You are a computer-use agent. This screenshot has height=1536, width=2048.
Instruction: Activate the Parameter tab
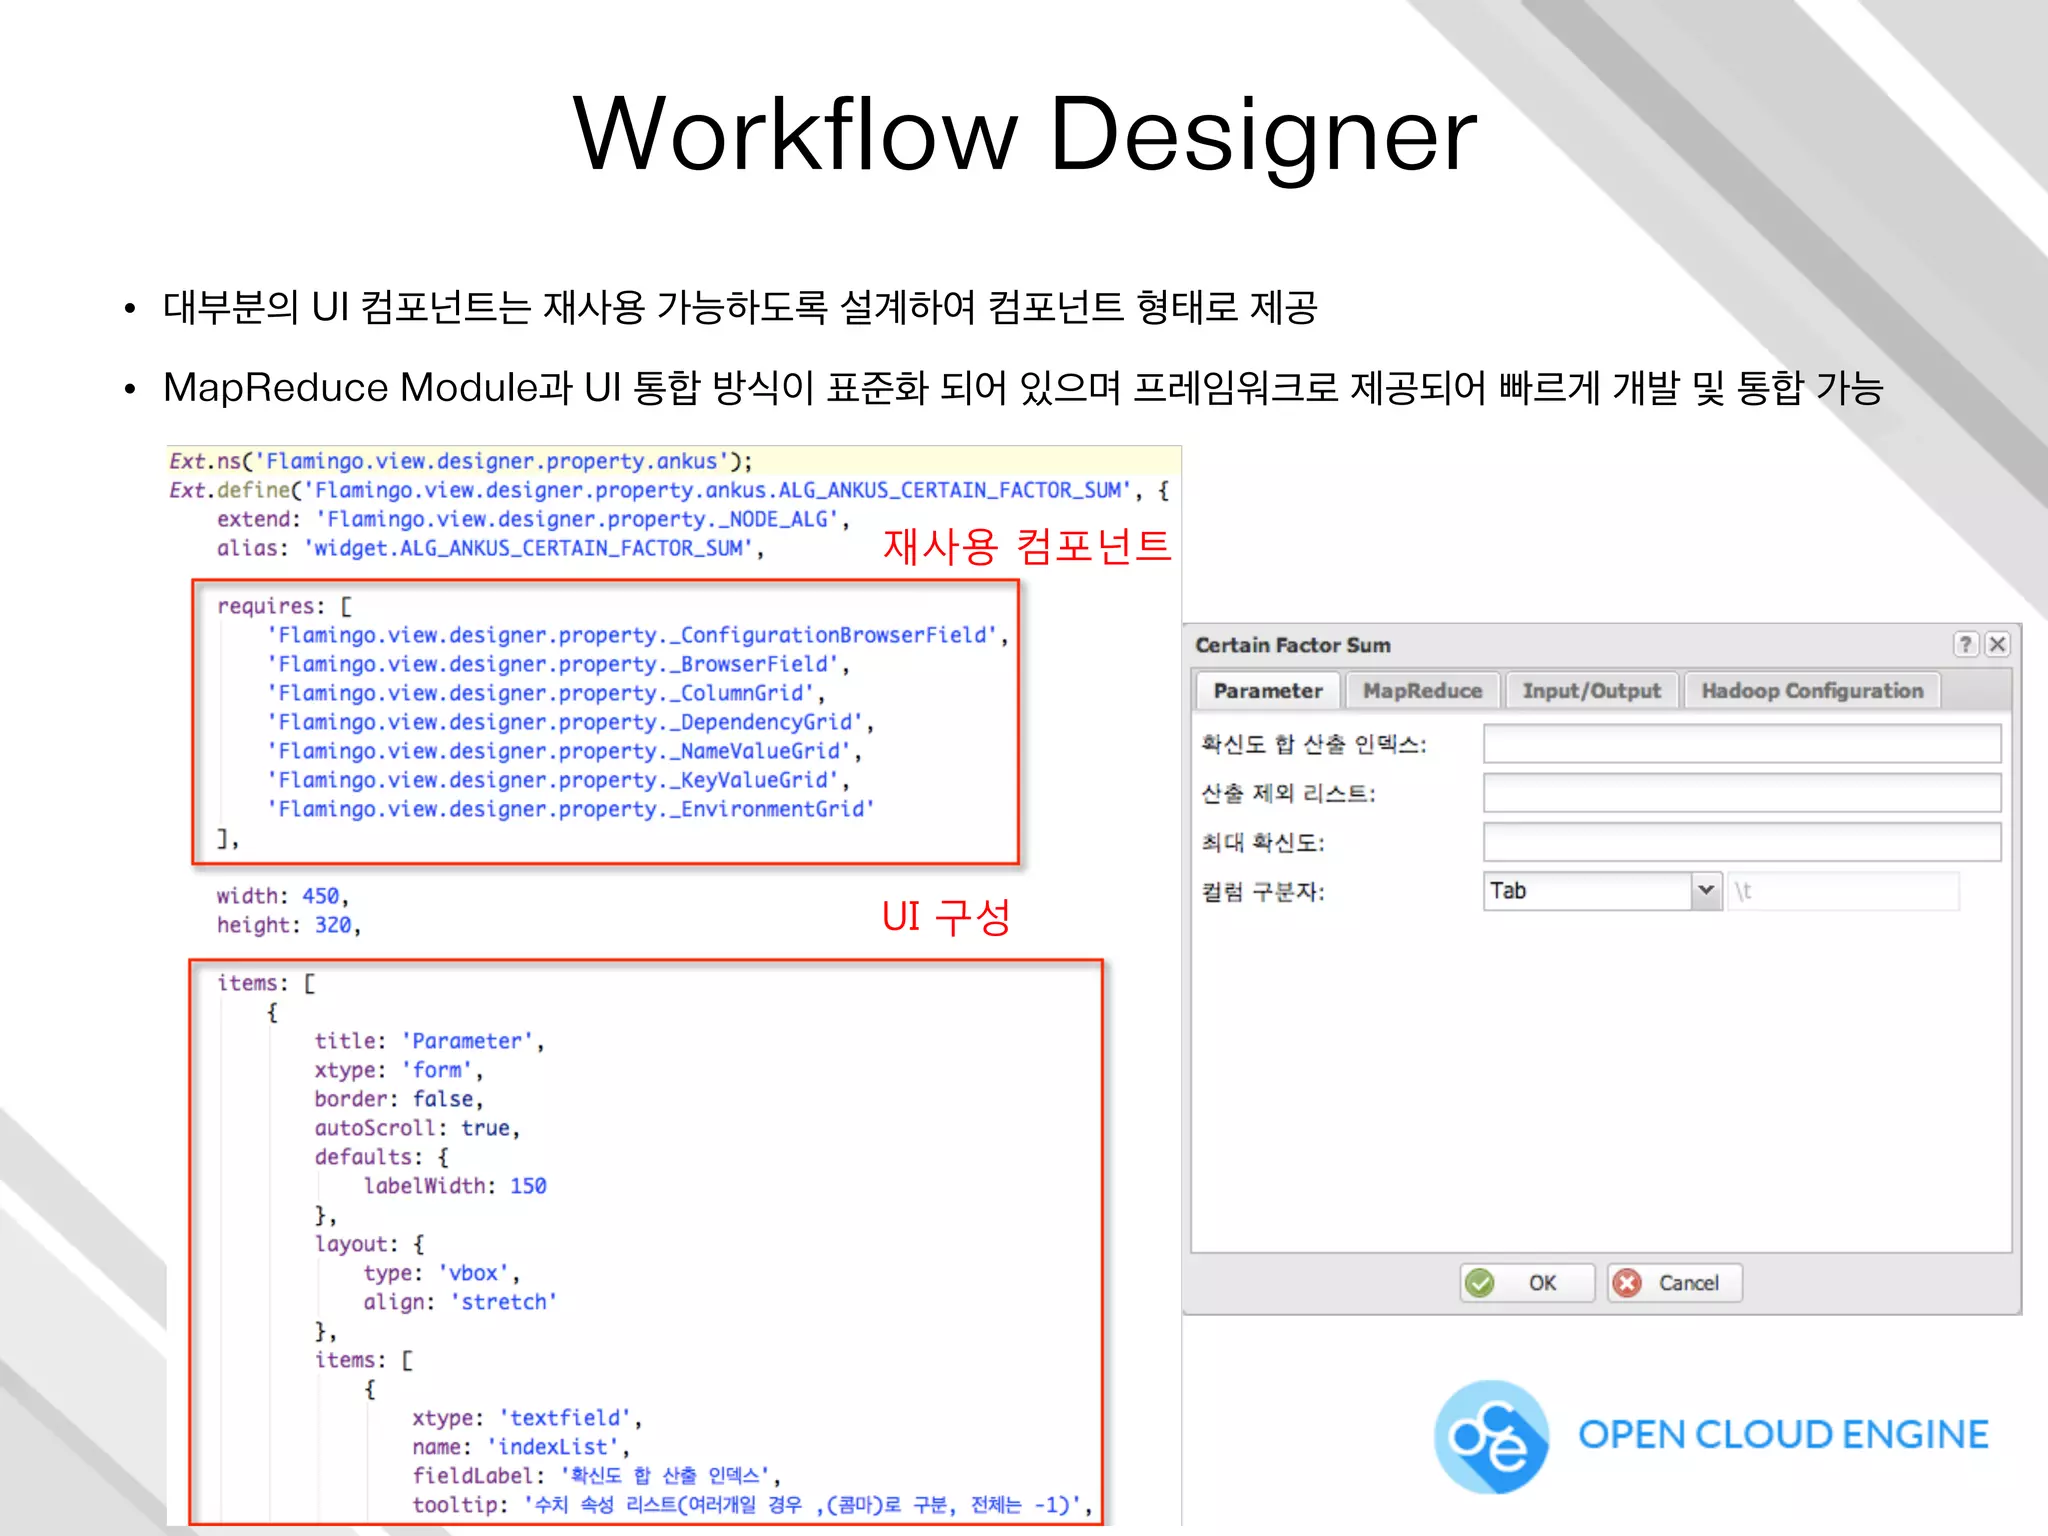[1267, 691]
